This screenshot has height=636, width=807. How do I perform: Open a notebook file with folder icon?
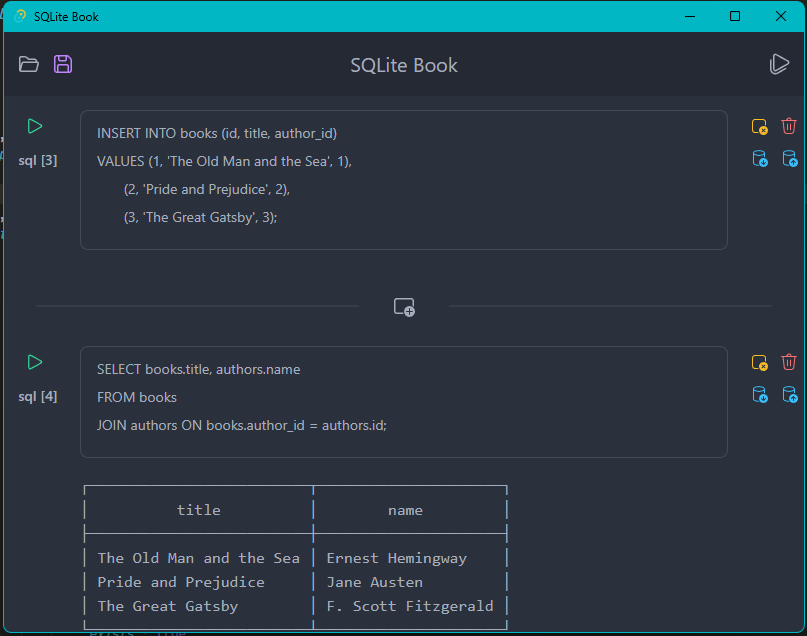tap(29, 64)
